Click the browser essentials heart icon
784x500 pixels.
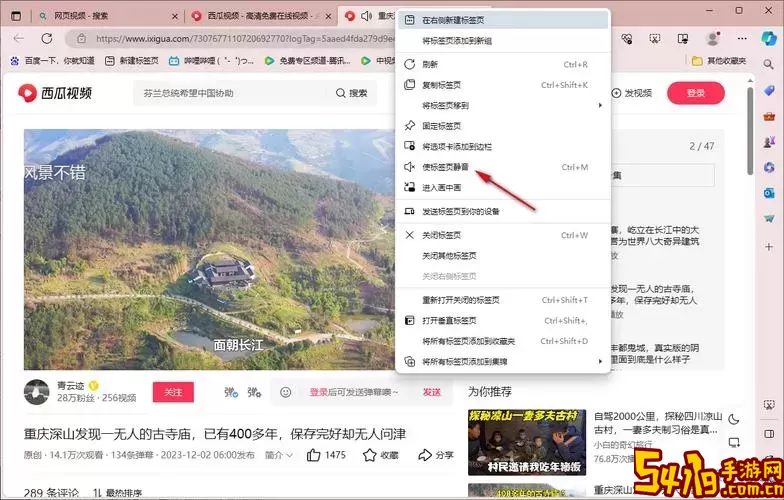coord(626,38)
